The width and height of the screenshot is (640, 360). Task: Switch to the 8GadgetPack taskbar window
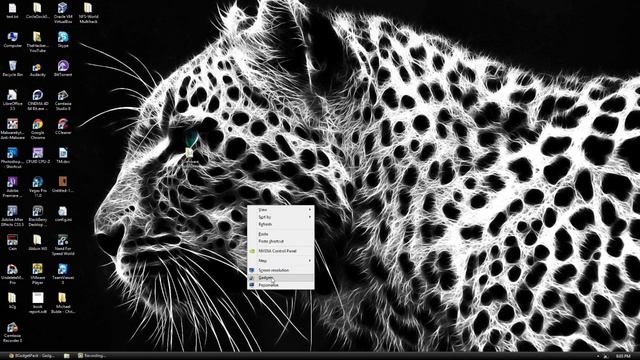click(31, 356)
